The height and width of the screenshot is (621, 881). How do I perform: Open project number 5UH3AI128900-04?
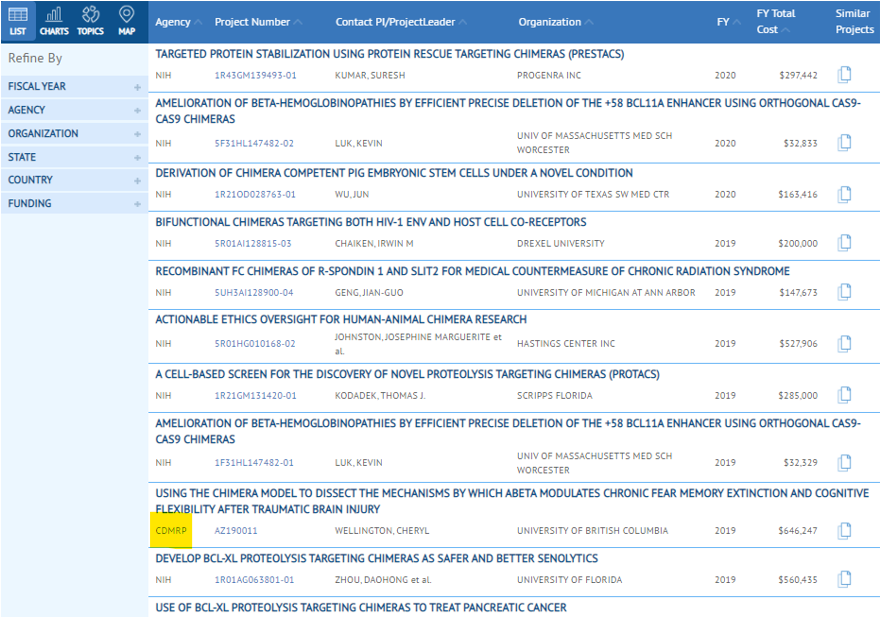click(x=253, y=292)
